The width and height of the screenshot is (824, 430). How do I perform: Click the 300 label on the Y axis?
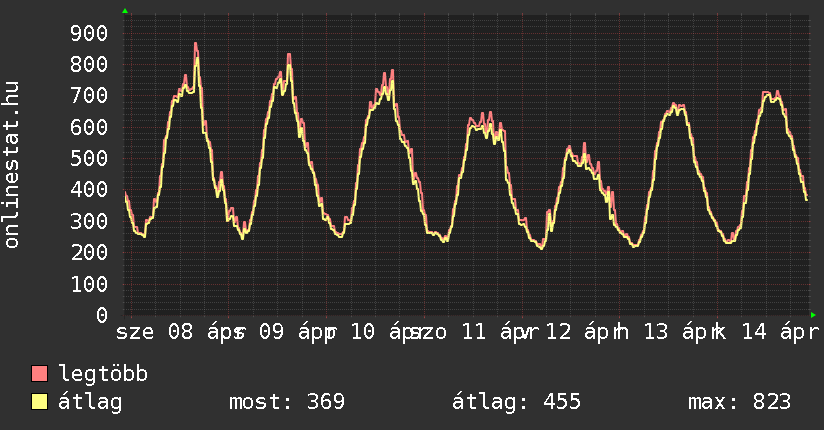[88, 221]
